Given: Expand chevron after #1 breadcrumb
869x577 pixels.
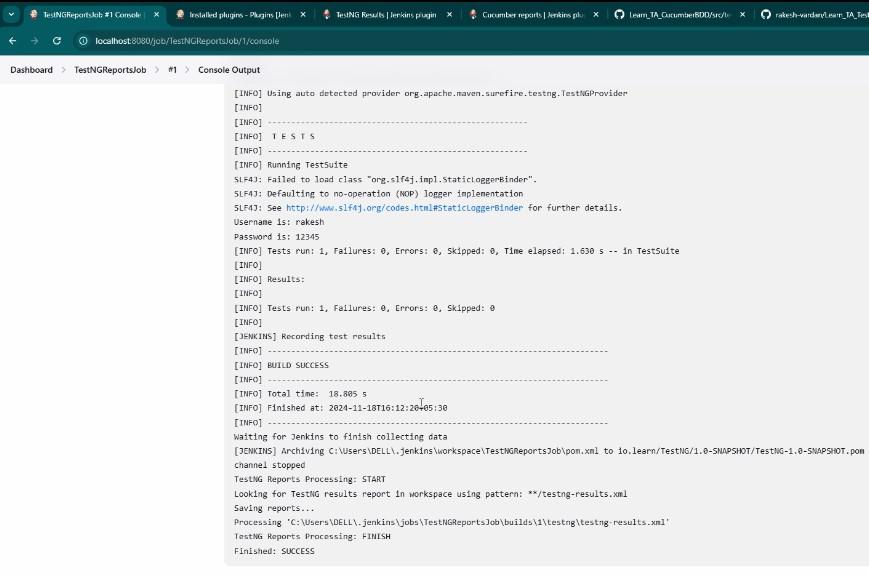Looking at the screenshot, I should [187, 70].
